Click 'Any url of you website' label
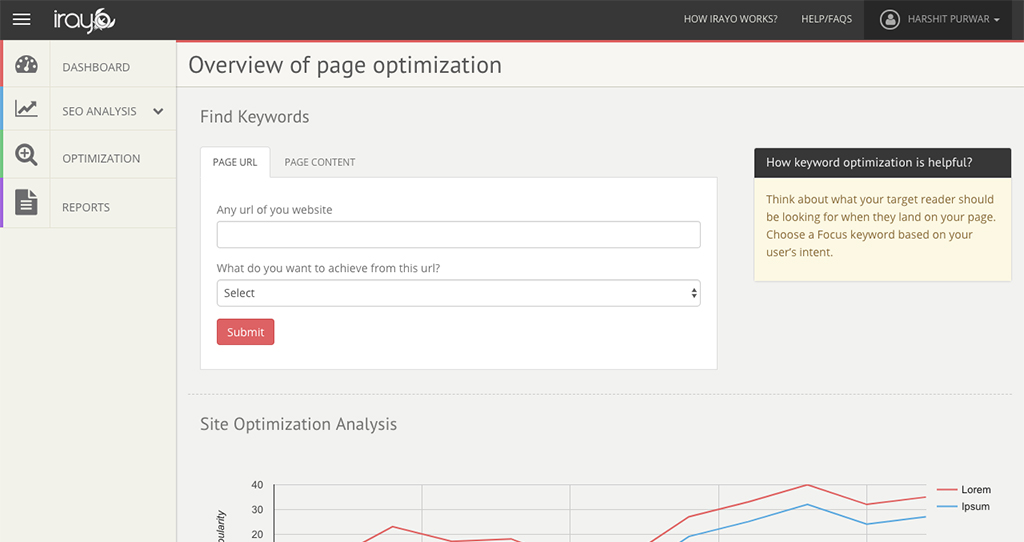The width and height of the screenshot is (1024, 542). coord(274,210)
